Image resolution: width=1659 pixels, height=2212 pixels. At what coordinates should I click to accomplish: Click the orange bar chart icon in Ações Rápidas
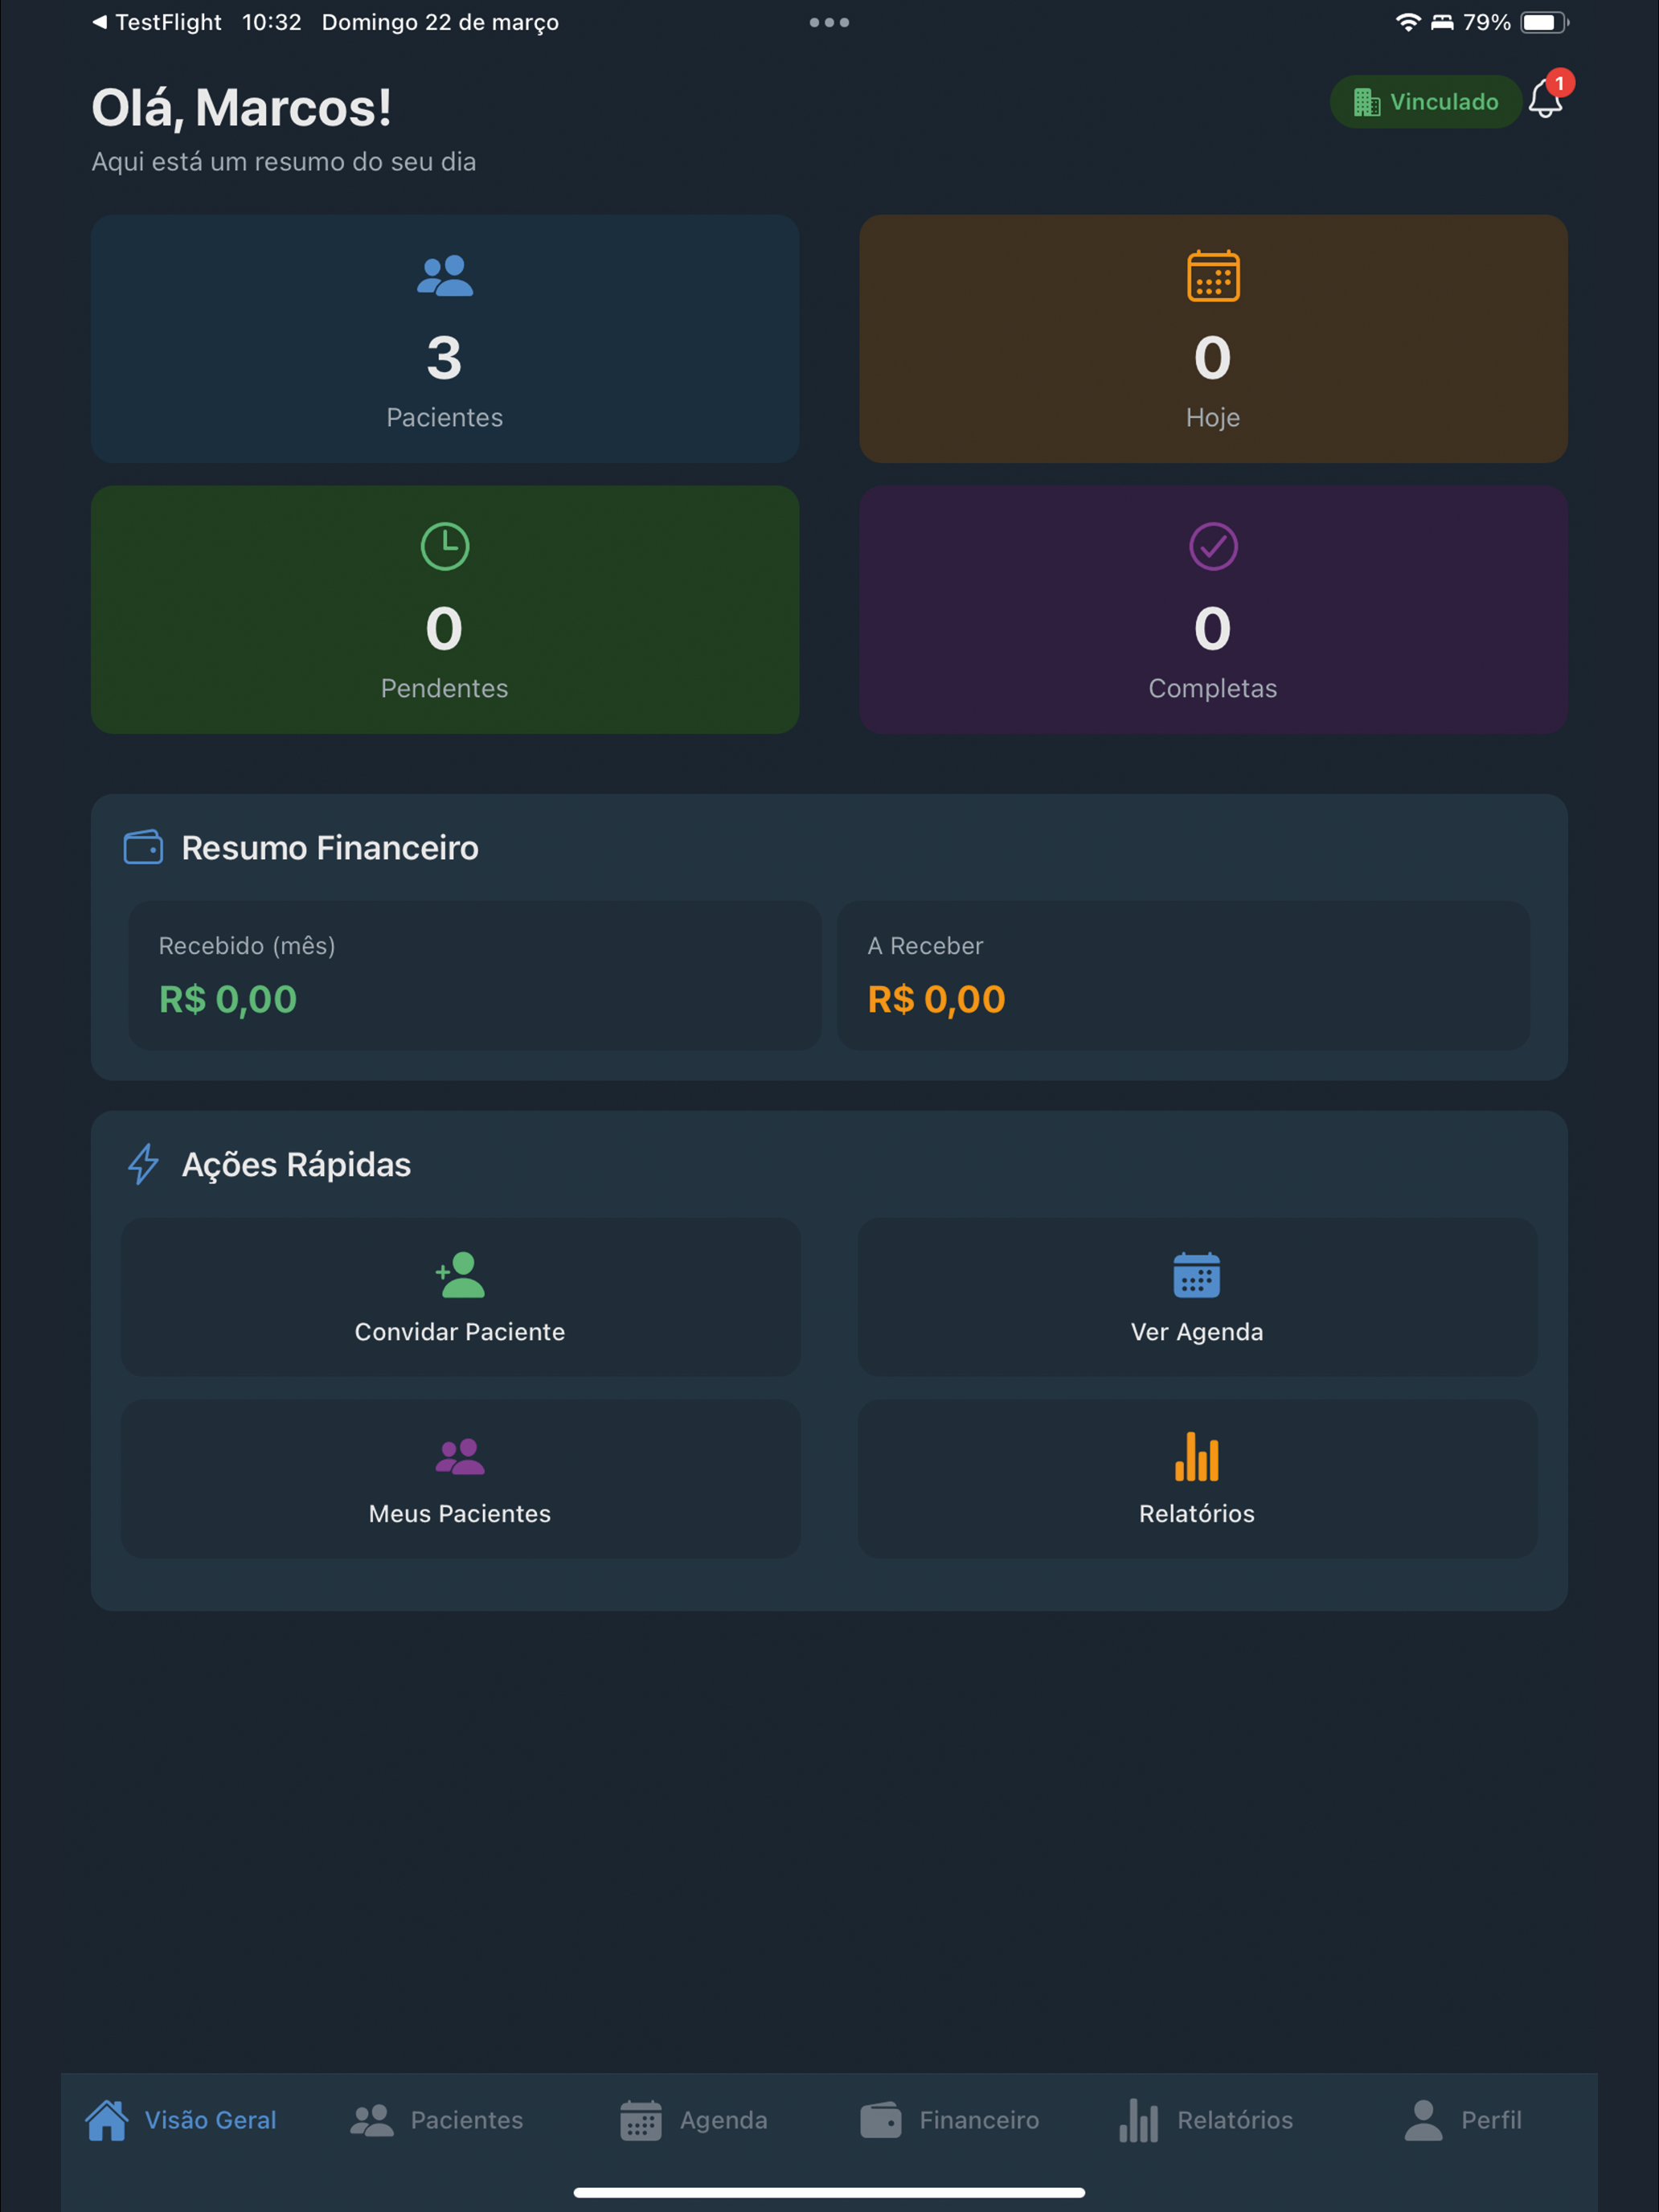point(1197,1456)
